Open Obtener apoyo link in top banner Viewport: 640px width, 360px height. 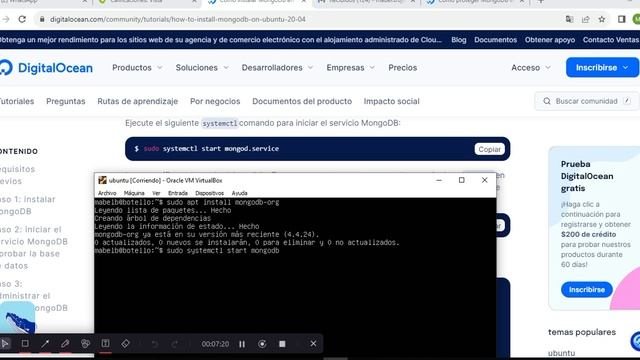click(x=550, y=40)
